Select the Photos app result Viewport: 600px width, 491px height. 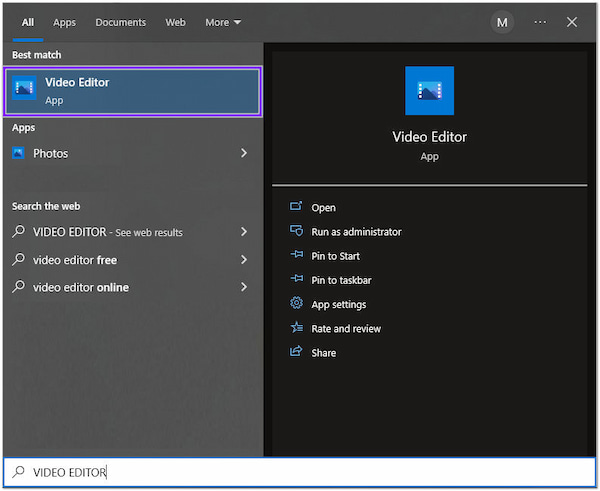coord(132,153)
